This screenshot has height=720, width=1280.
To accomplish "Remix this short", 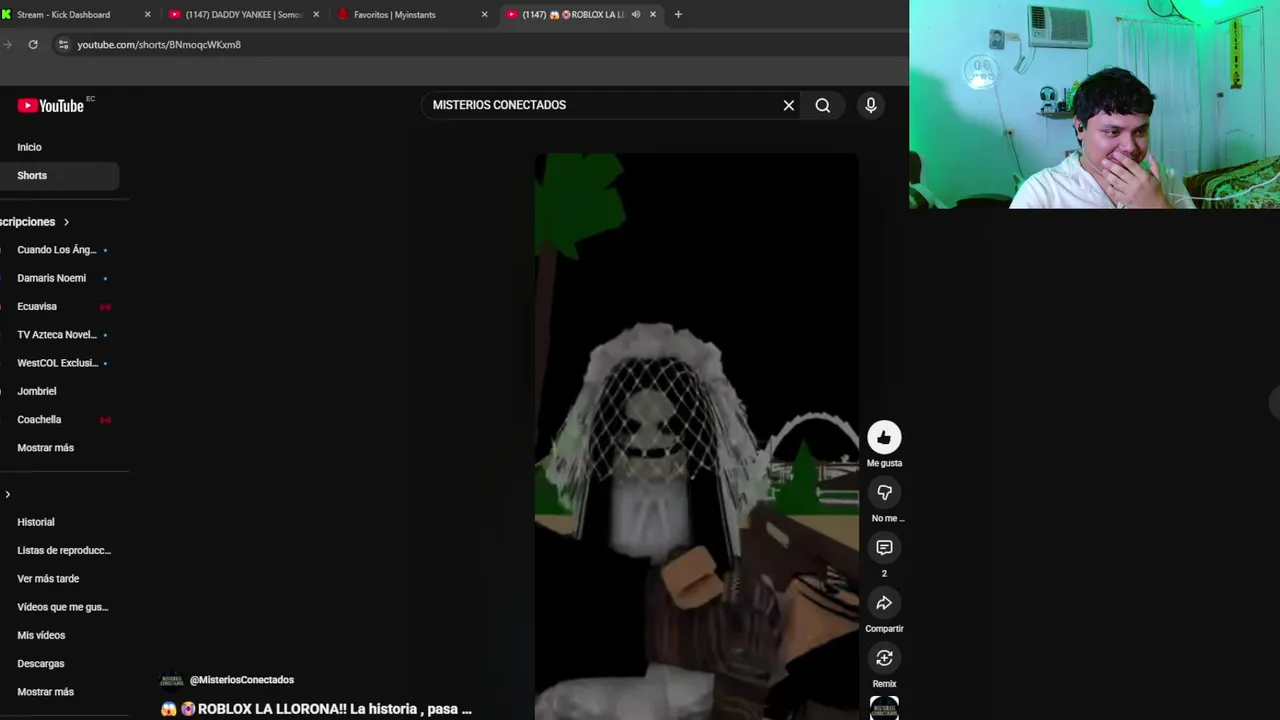I will (884, 658).
